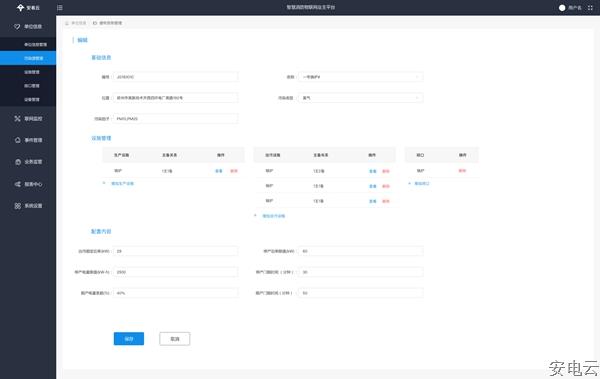
Task: Click the config input field with value 29
Action: (175, 251)
